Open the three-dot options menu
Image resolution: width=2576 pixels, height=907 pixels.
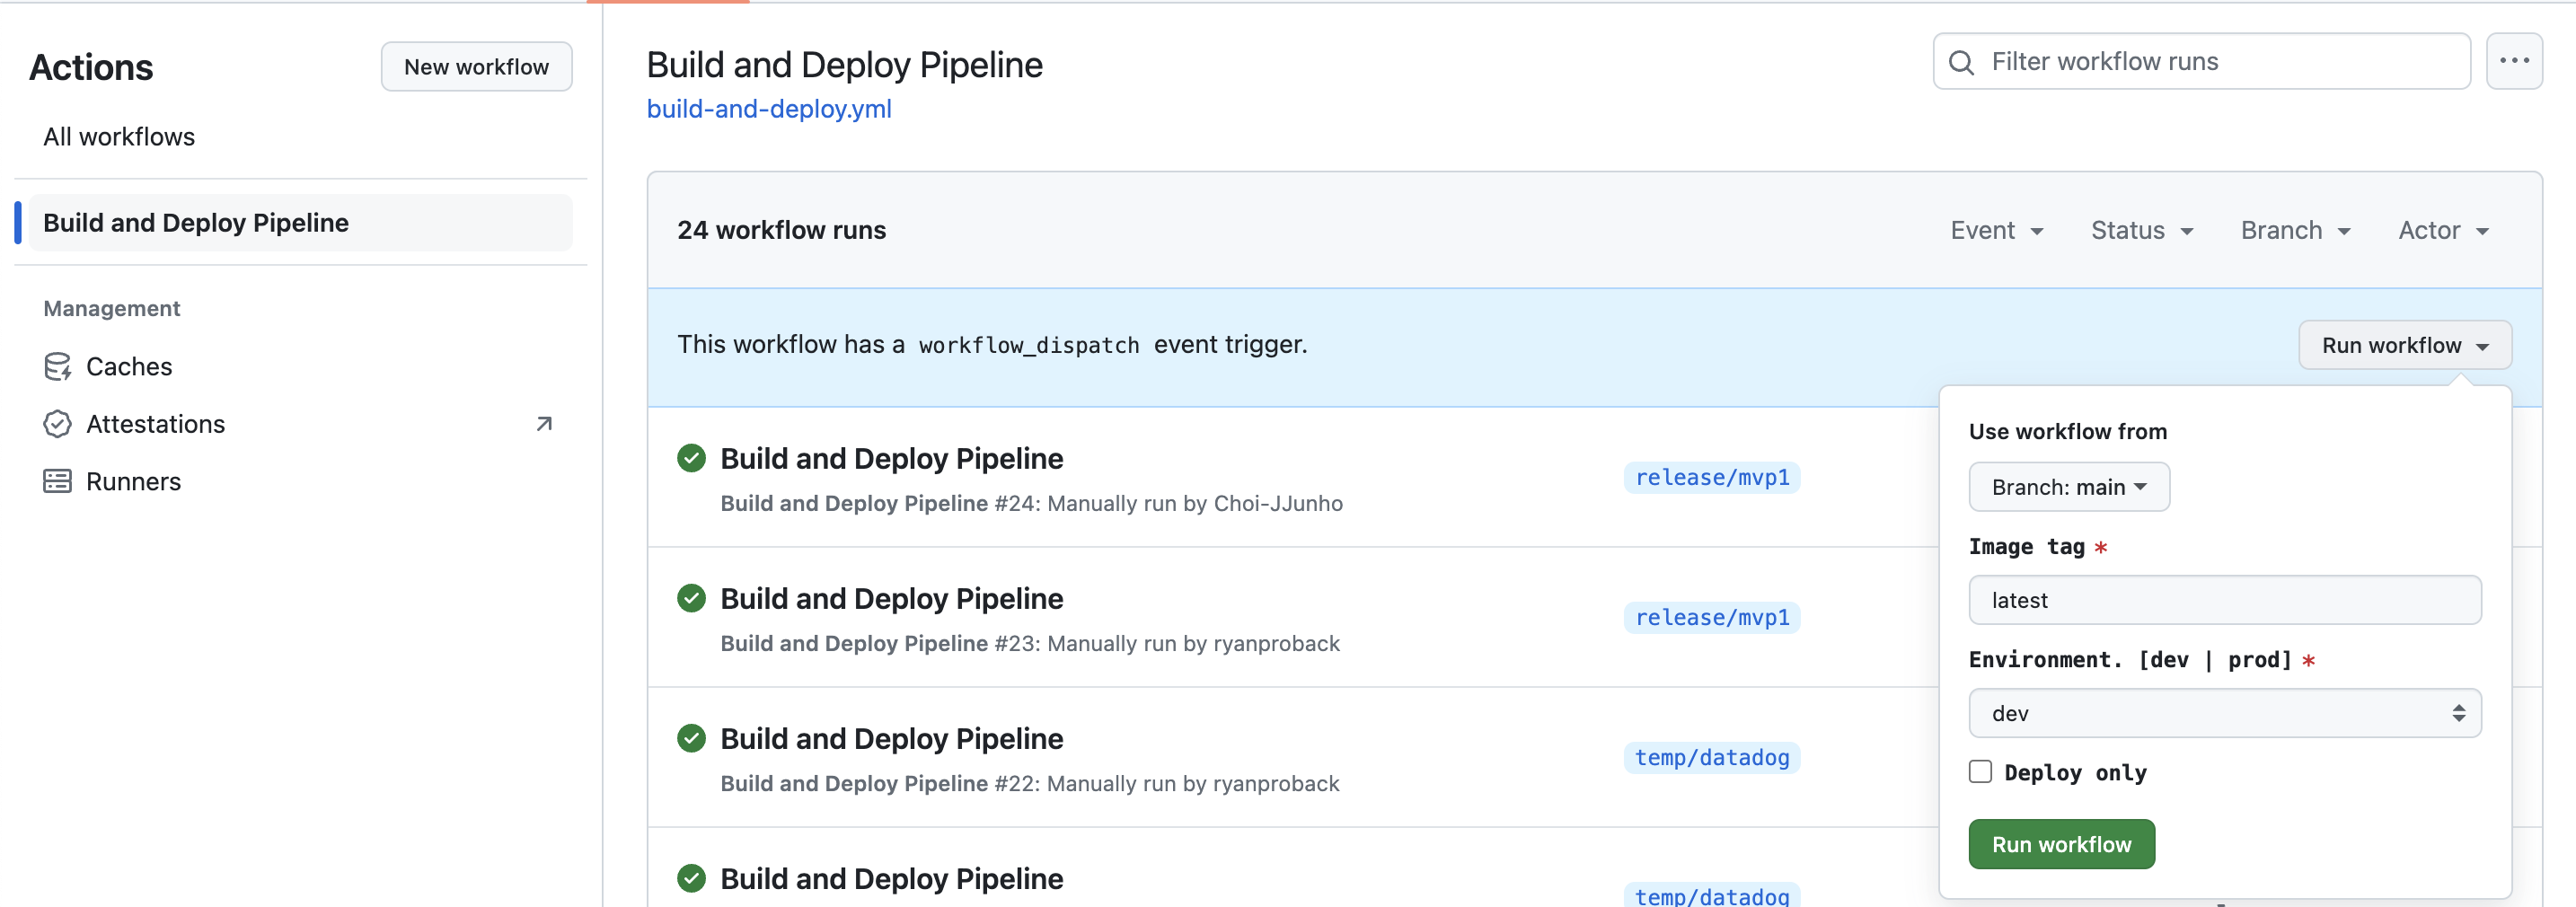[2513, 61]
